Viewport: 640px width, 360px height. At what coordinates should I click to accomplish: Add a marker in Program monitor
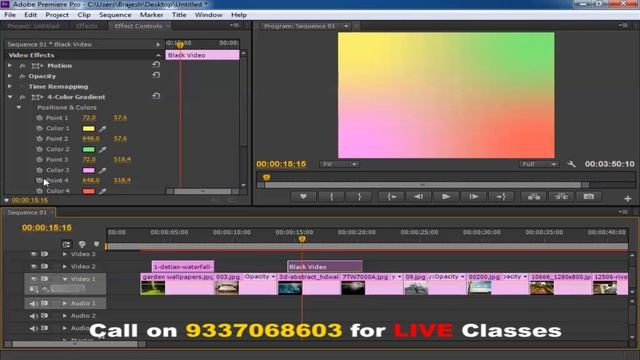[303, 197]
